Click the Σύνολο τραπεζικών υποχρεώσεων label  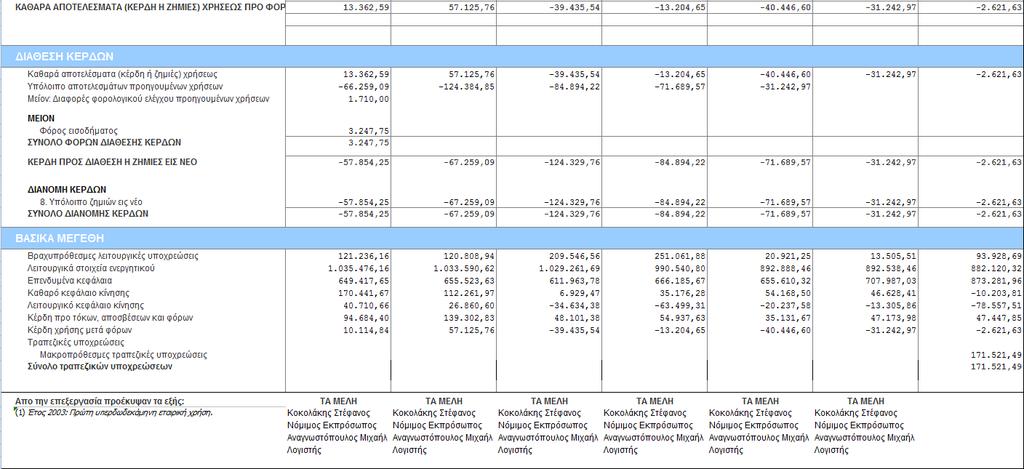pos(100,366)
